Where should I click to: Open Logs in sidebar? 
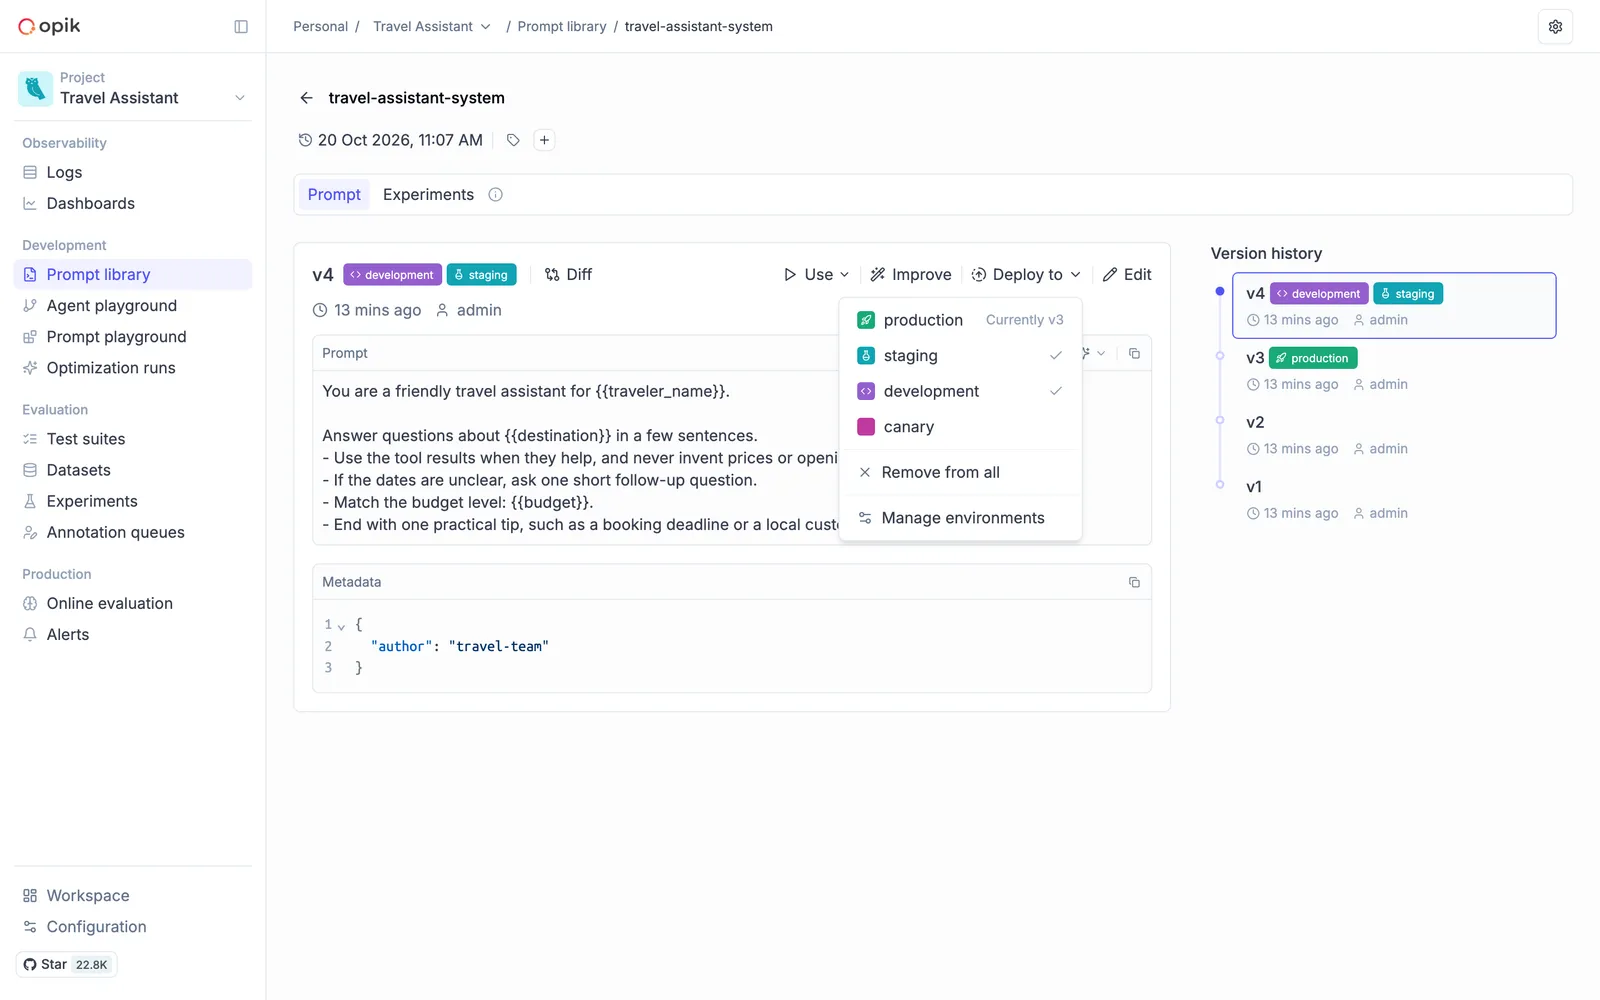coord(133,172)
